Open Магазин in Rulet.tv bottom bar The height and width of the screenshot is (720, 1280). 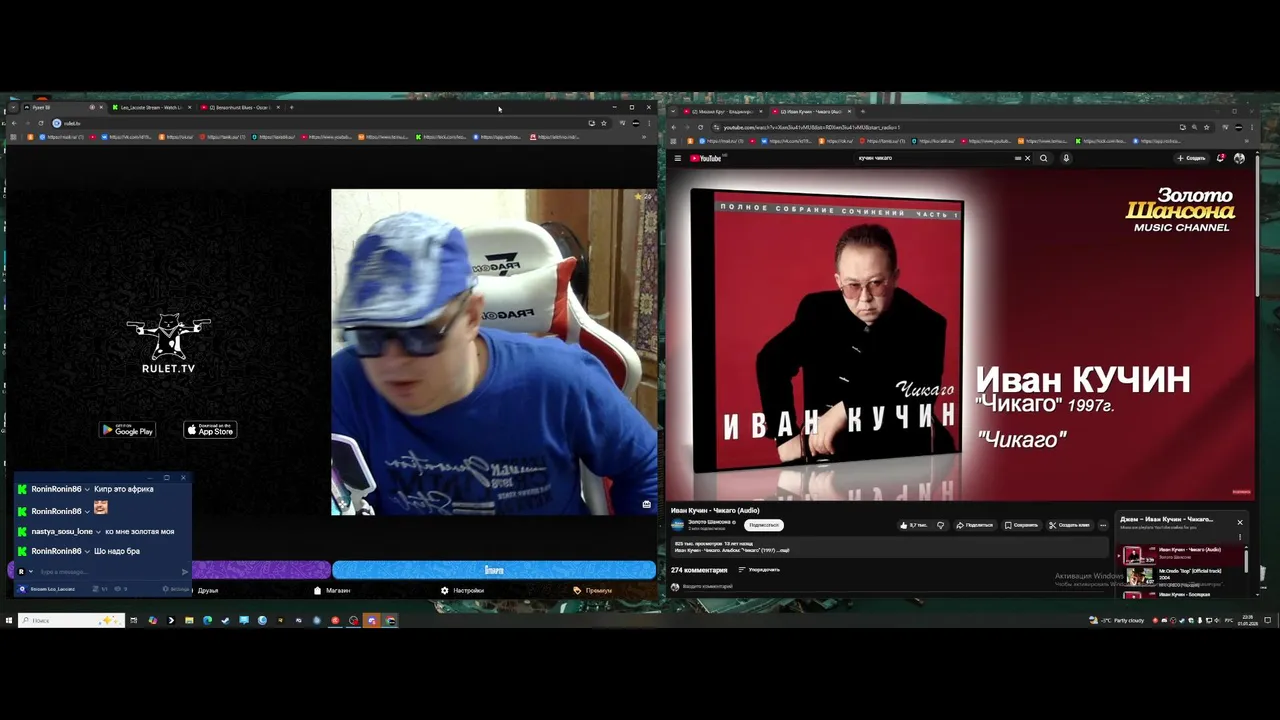pyautogui.click(x=332, y=590)
